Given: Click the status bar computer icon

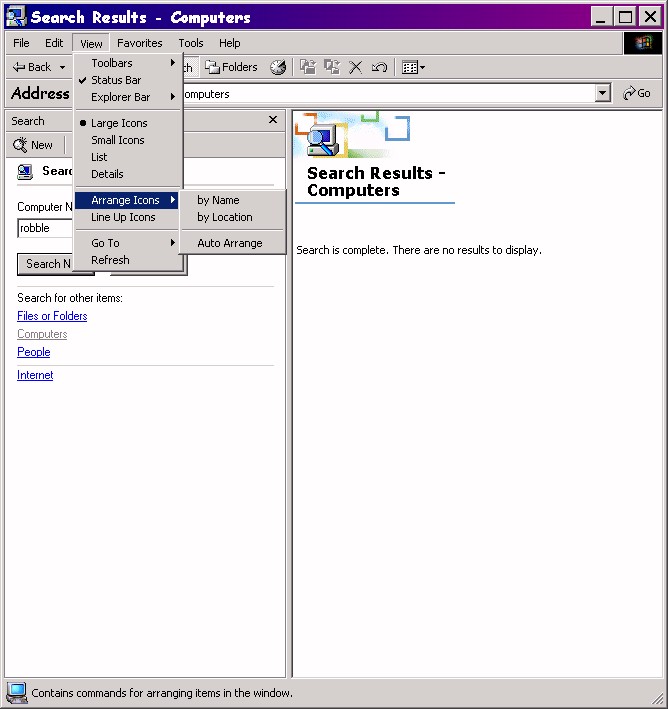Looking at the screenshot, I should [17, 693].
